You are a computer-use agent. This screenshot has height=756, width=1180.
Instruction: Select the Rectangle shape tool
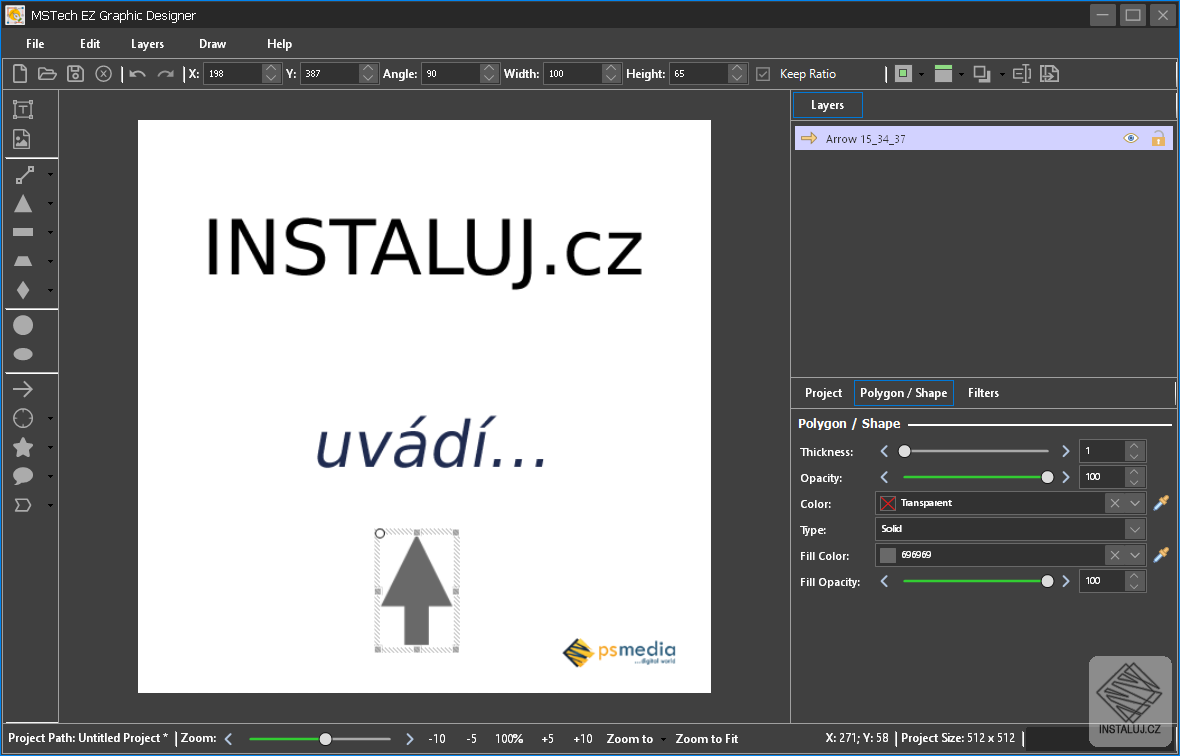(x=23, y=232)
